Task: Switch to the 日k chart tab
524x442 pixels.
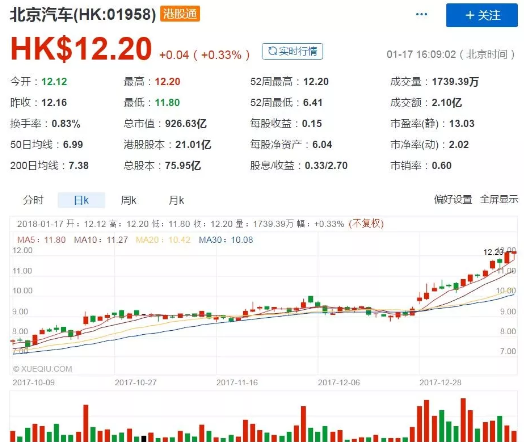Action: [82, 200]
